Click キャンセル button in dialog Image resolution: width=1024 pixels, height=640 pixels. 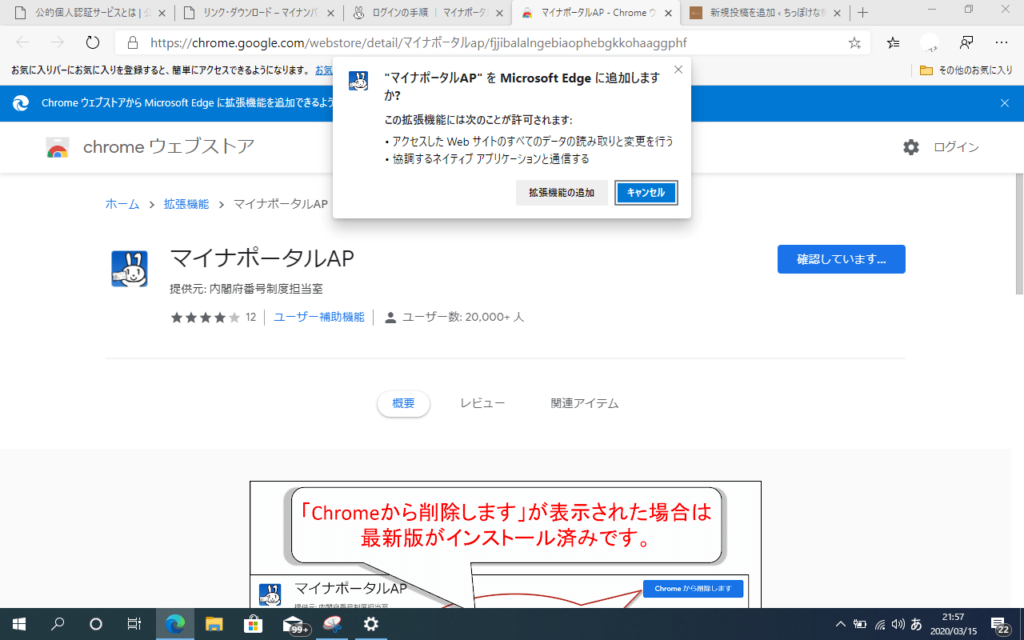click(x=646, y=193)
